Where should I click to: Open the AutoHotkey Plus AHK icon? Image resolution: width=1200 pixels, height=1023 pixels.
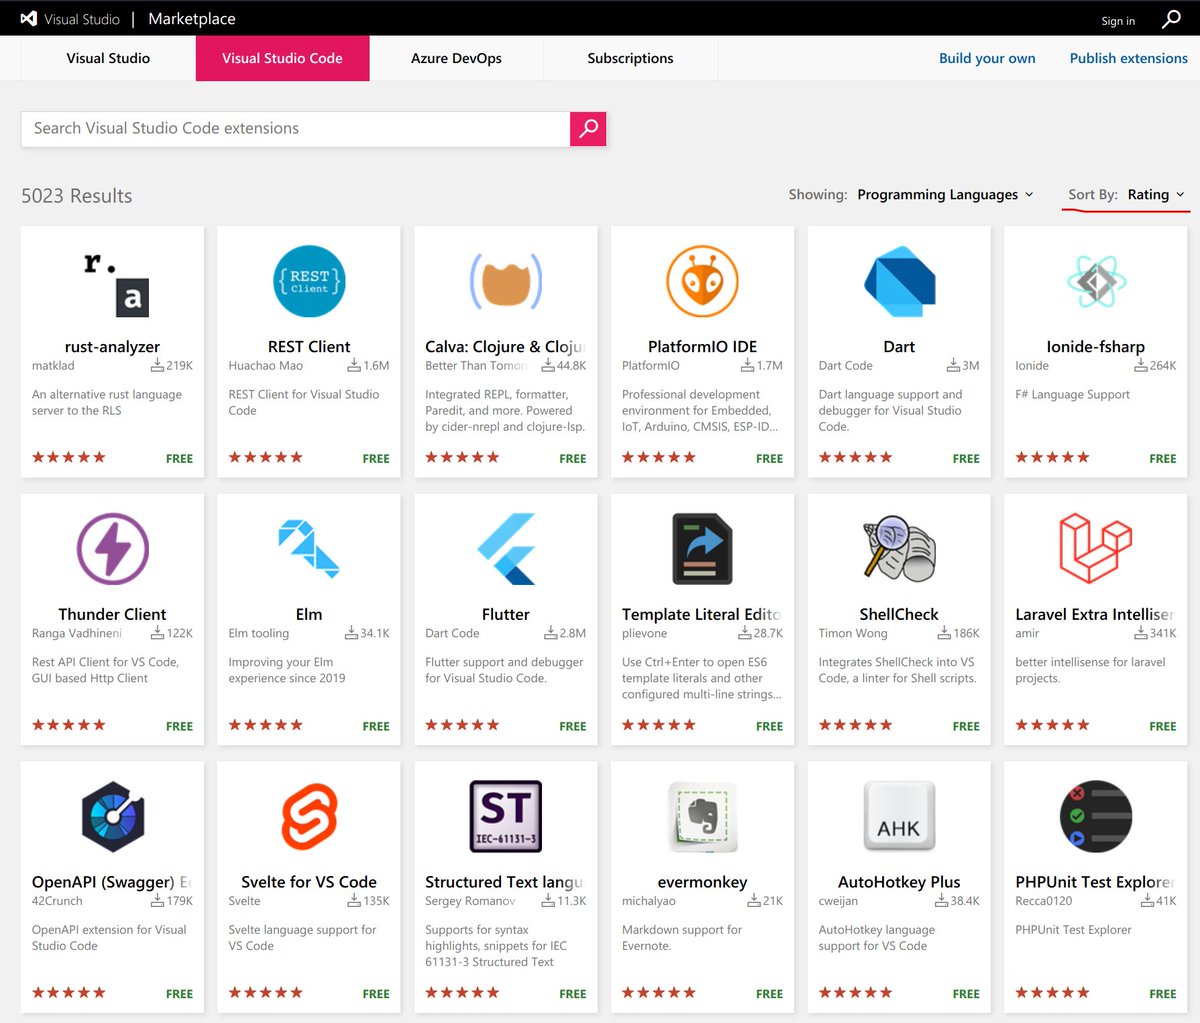tap(898, 815)
